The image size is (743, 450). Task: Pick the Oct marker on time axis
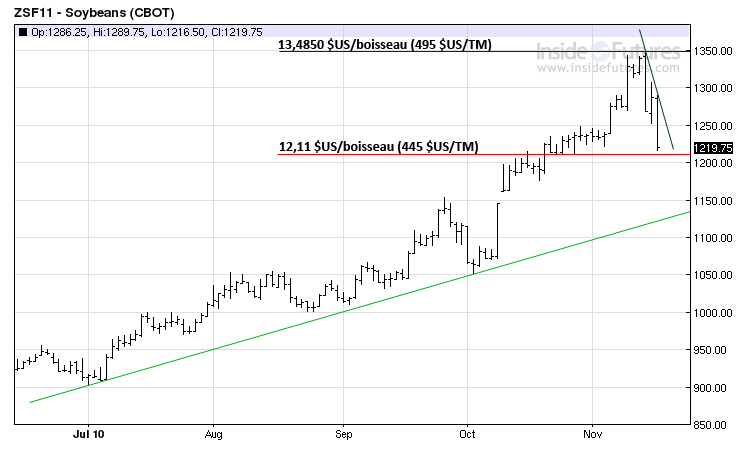466,436
